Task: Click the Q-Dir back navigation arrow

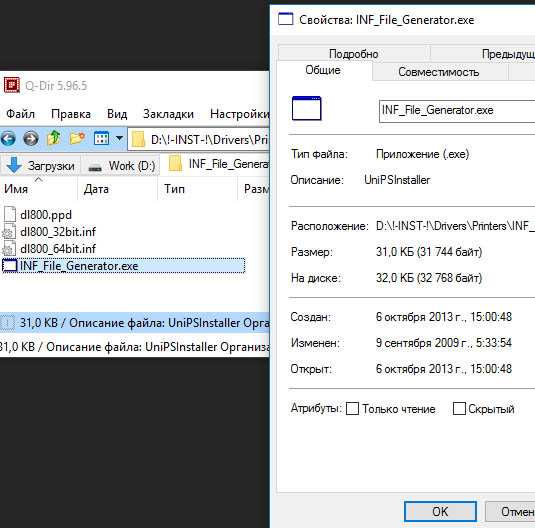Action: [9, 139]
